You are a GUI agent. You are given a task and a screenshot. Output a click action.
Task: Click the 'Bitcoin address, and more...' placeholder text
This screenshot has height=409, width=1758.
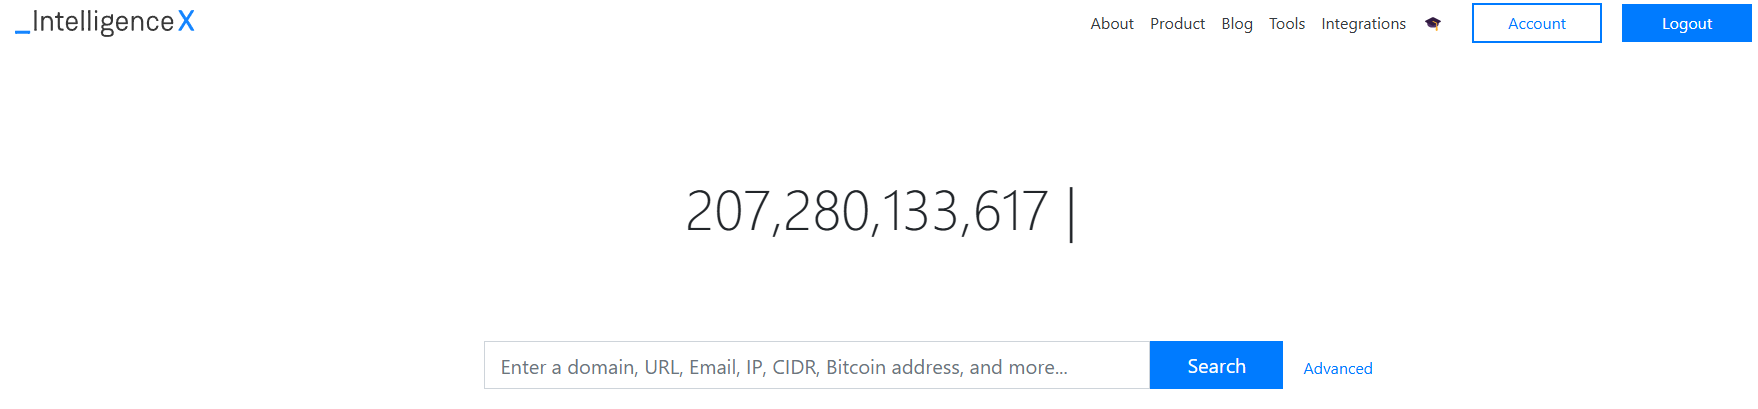tap(947, 367)
